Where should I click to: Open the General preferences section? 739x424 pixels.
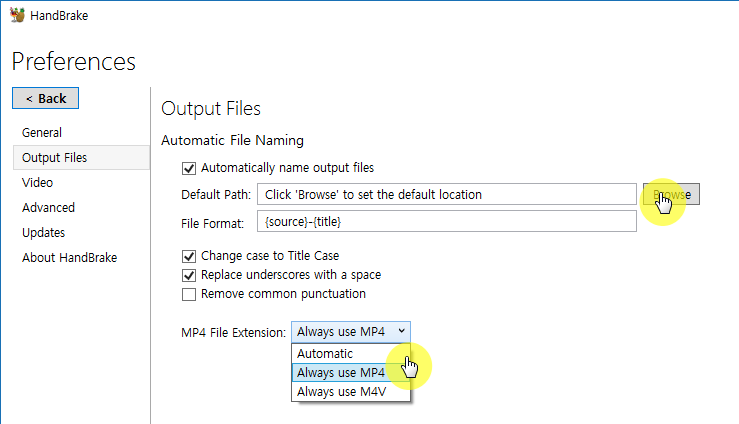click(41, 132)
